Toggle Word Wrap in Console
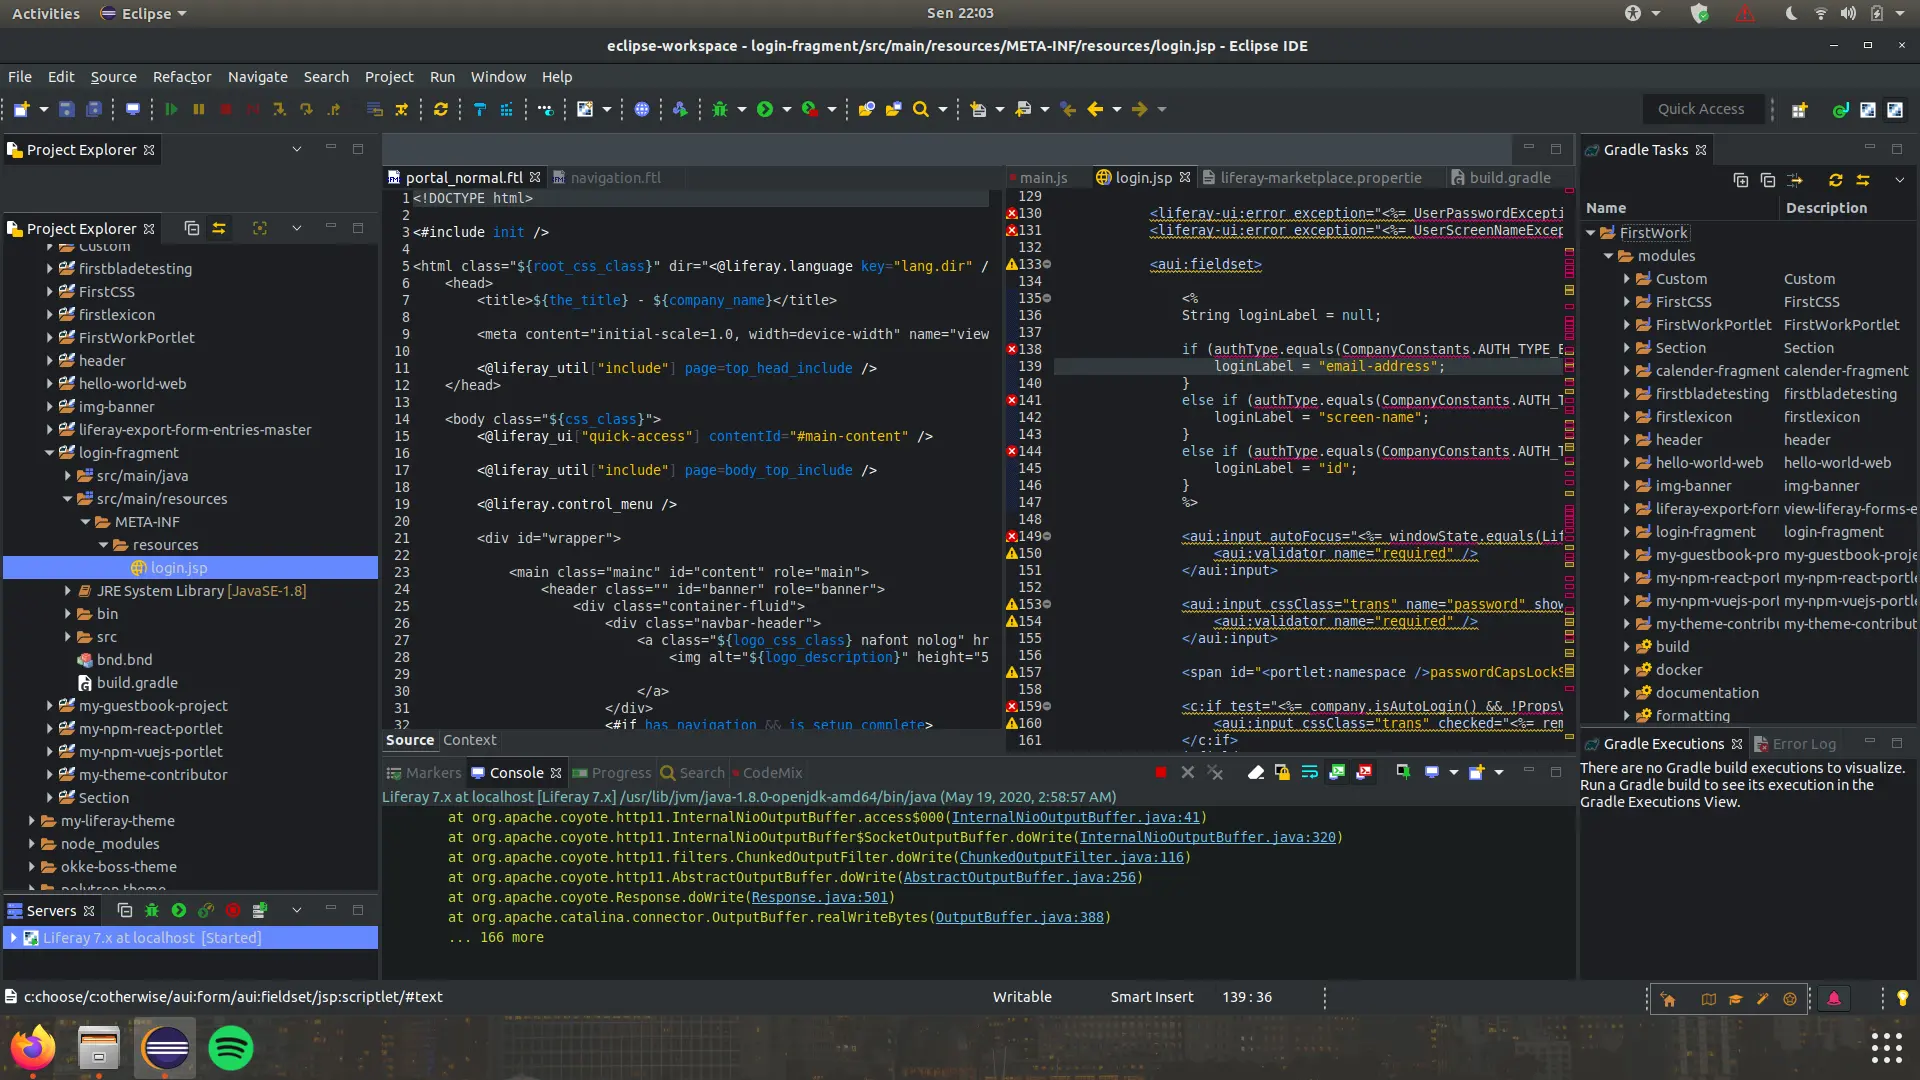The image size is (1920, 1080). point(1309,772)
